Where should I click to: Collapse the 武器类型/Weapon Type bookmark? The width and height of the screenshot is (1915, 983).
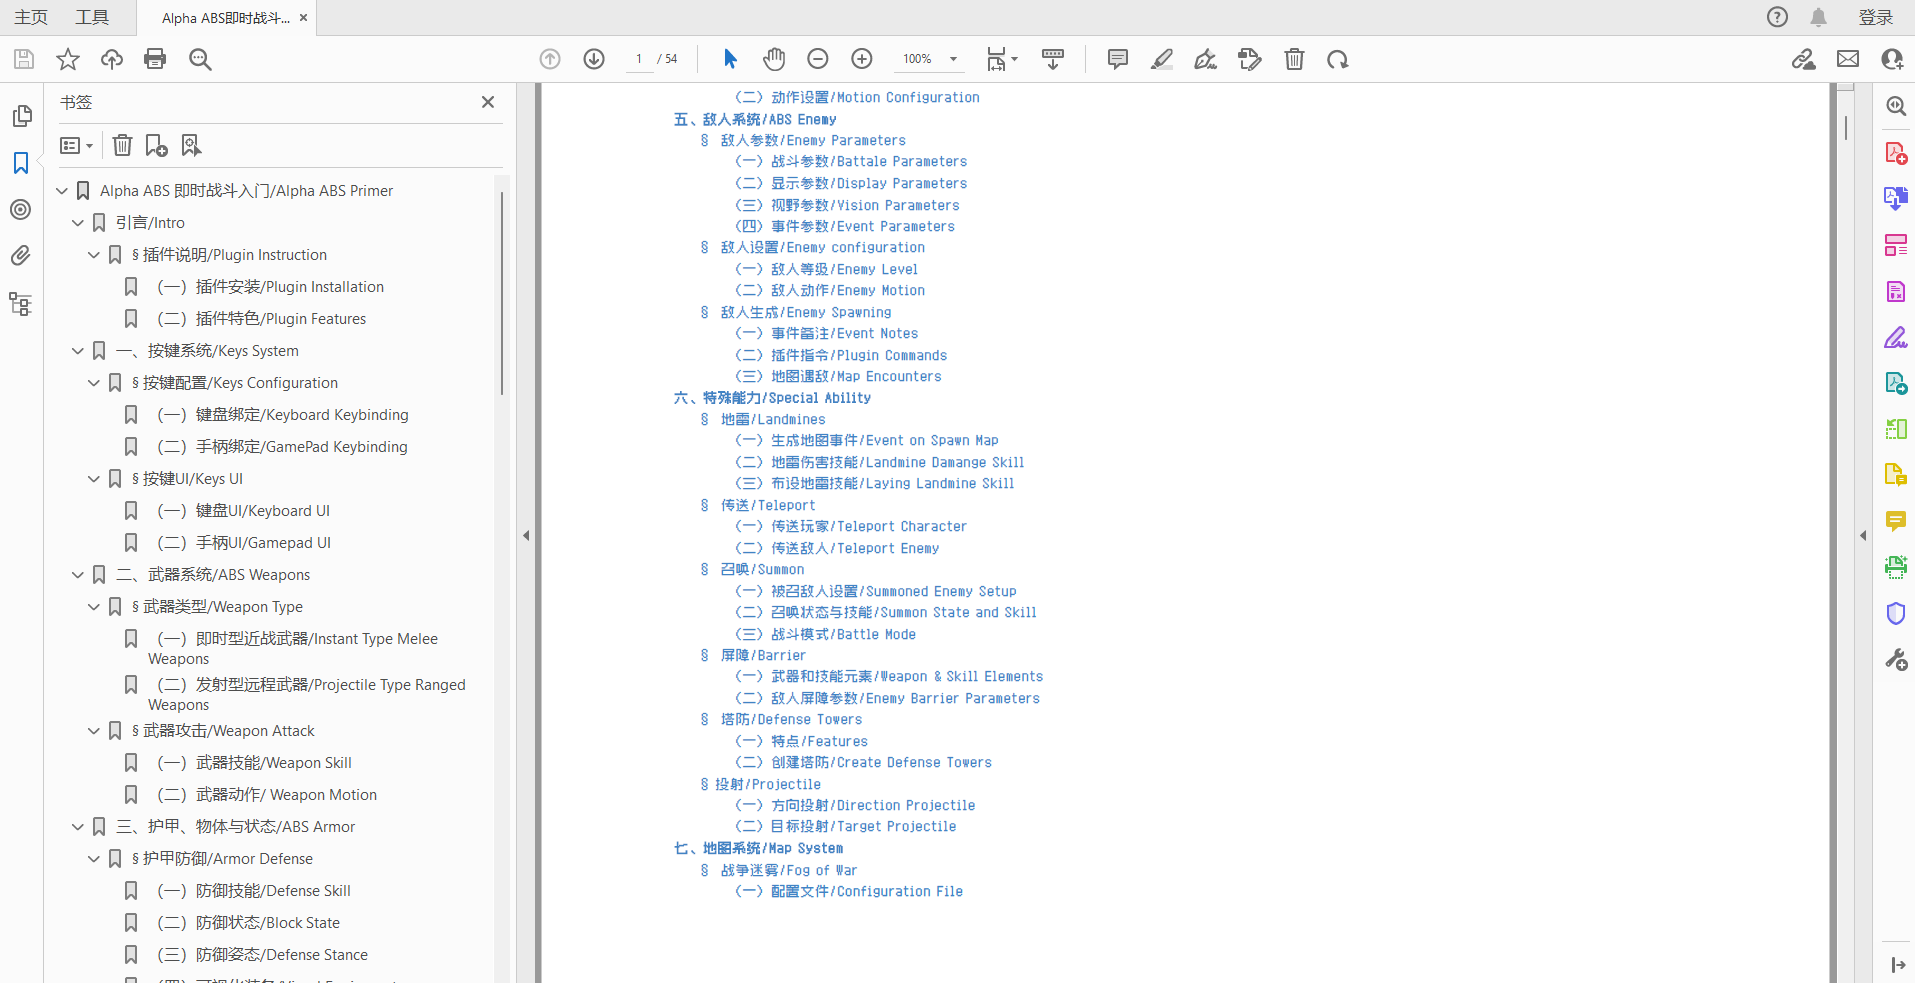coord(94,607)
